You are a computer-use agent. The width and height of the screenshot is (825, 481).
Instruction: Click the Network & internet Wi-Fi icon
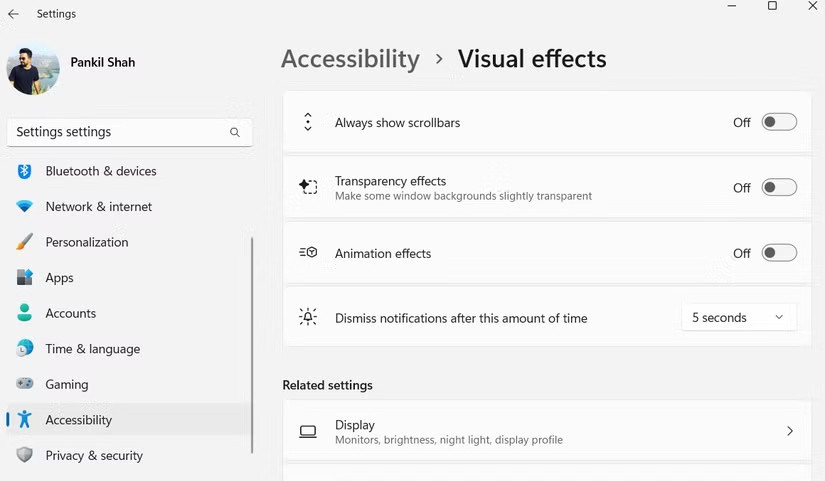click(25, 207)
